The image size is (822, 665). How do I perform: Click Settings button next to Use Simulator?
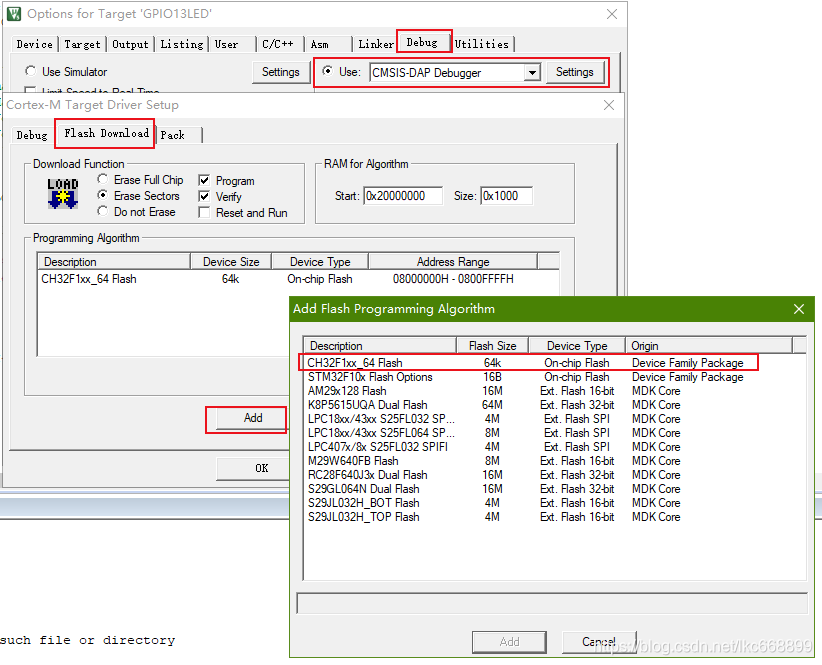(280, 72)
